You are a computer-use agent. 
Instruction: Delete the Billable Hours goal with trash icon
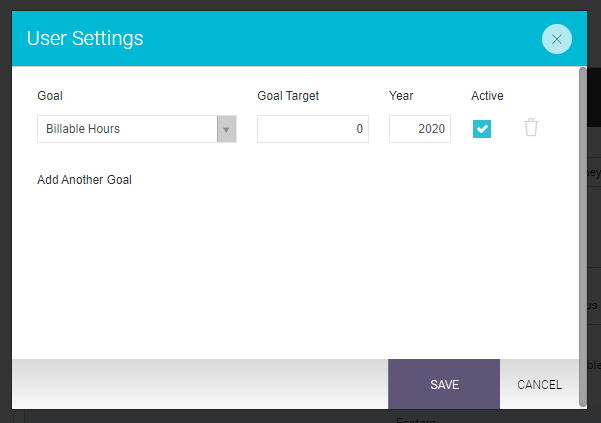pyautogui.click(x=531, y=128)
